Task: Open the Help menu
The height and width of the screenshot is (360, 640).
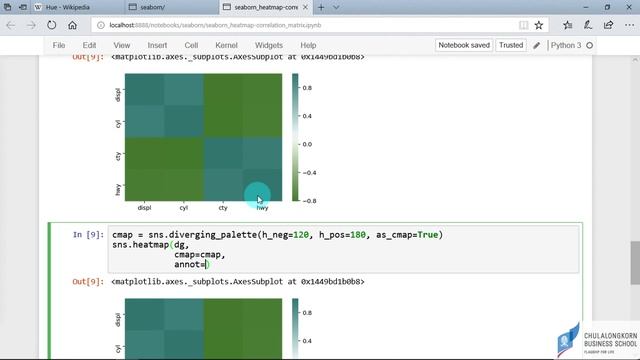Action: (x=308, y=45)
